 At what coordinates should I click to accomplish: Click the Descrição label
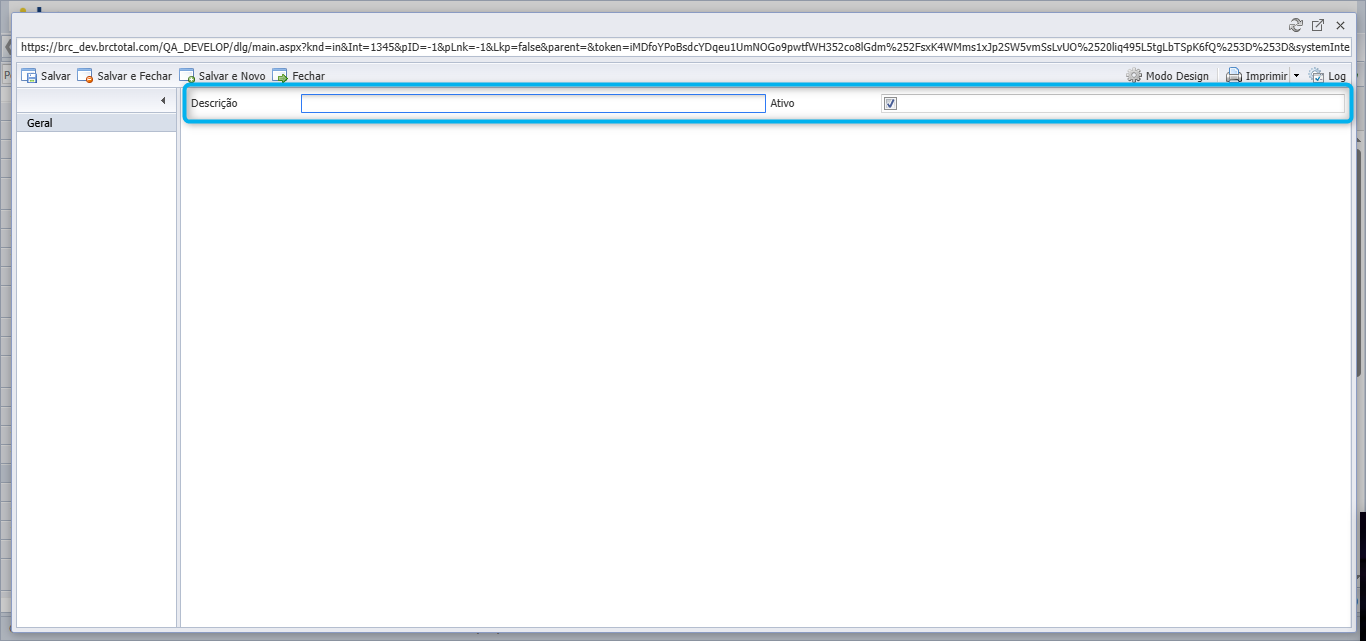(214, 103)
